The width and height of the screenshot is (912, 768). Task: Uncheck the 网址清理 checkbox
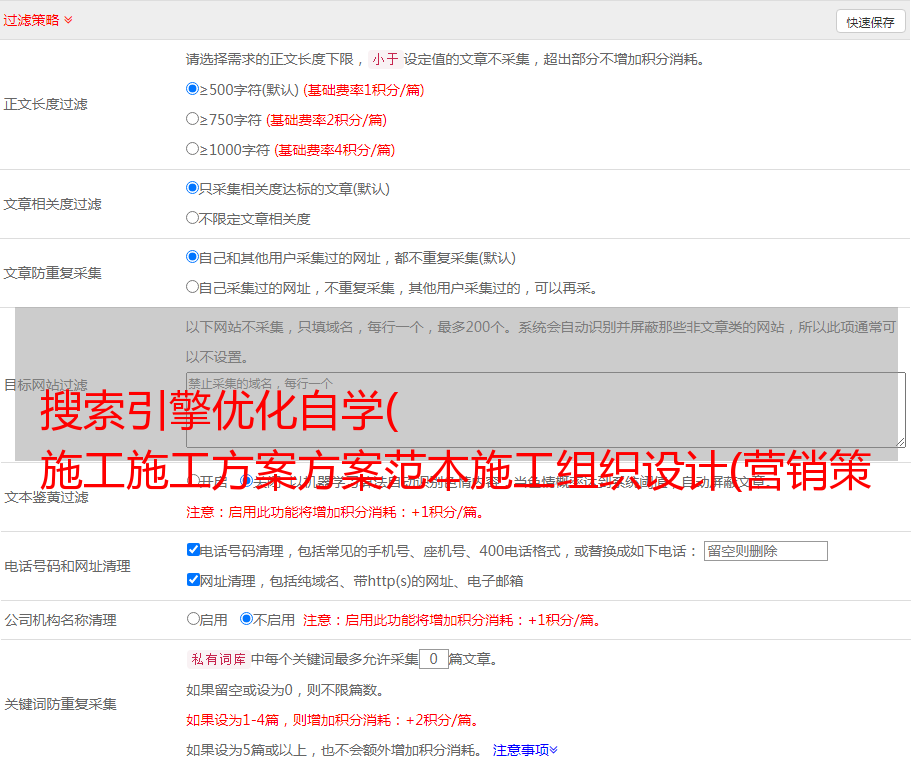pyautogui.click(x=194, y=580)
